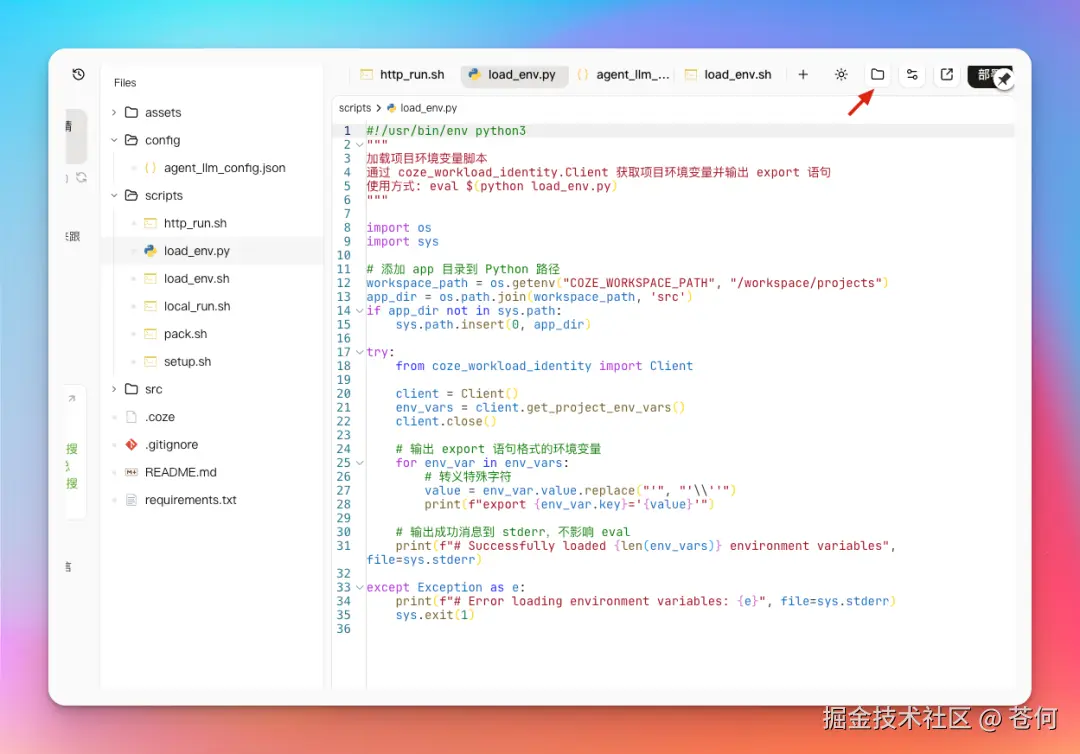Viewport: 1080px width, 754px height.
Task: Click the refresh icon in left sidebar
Action: point(81,177)
